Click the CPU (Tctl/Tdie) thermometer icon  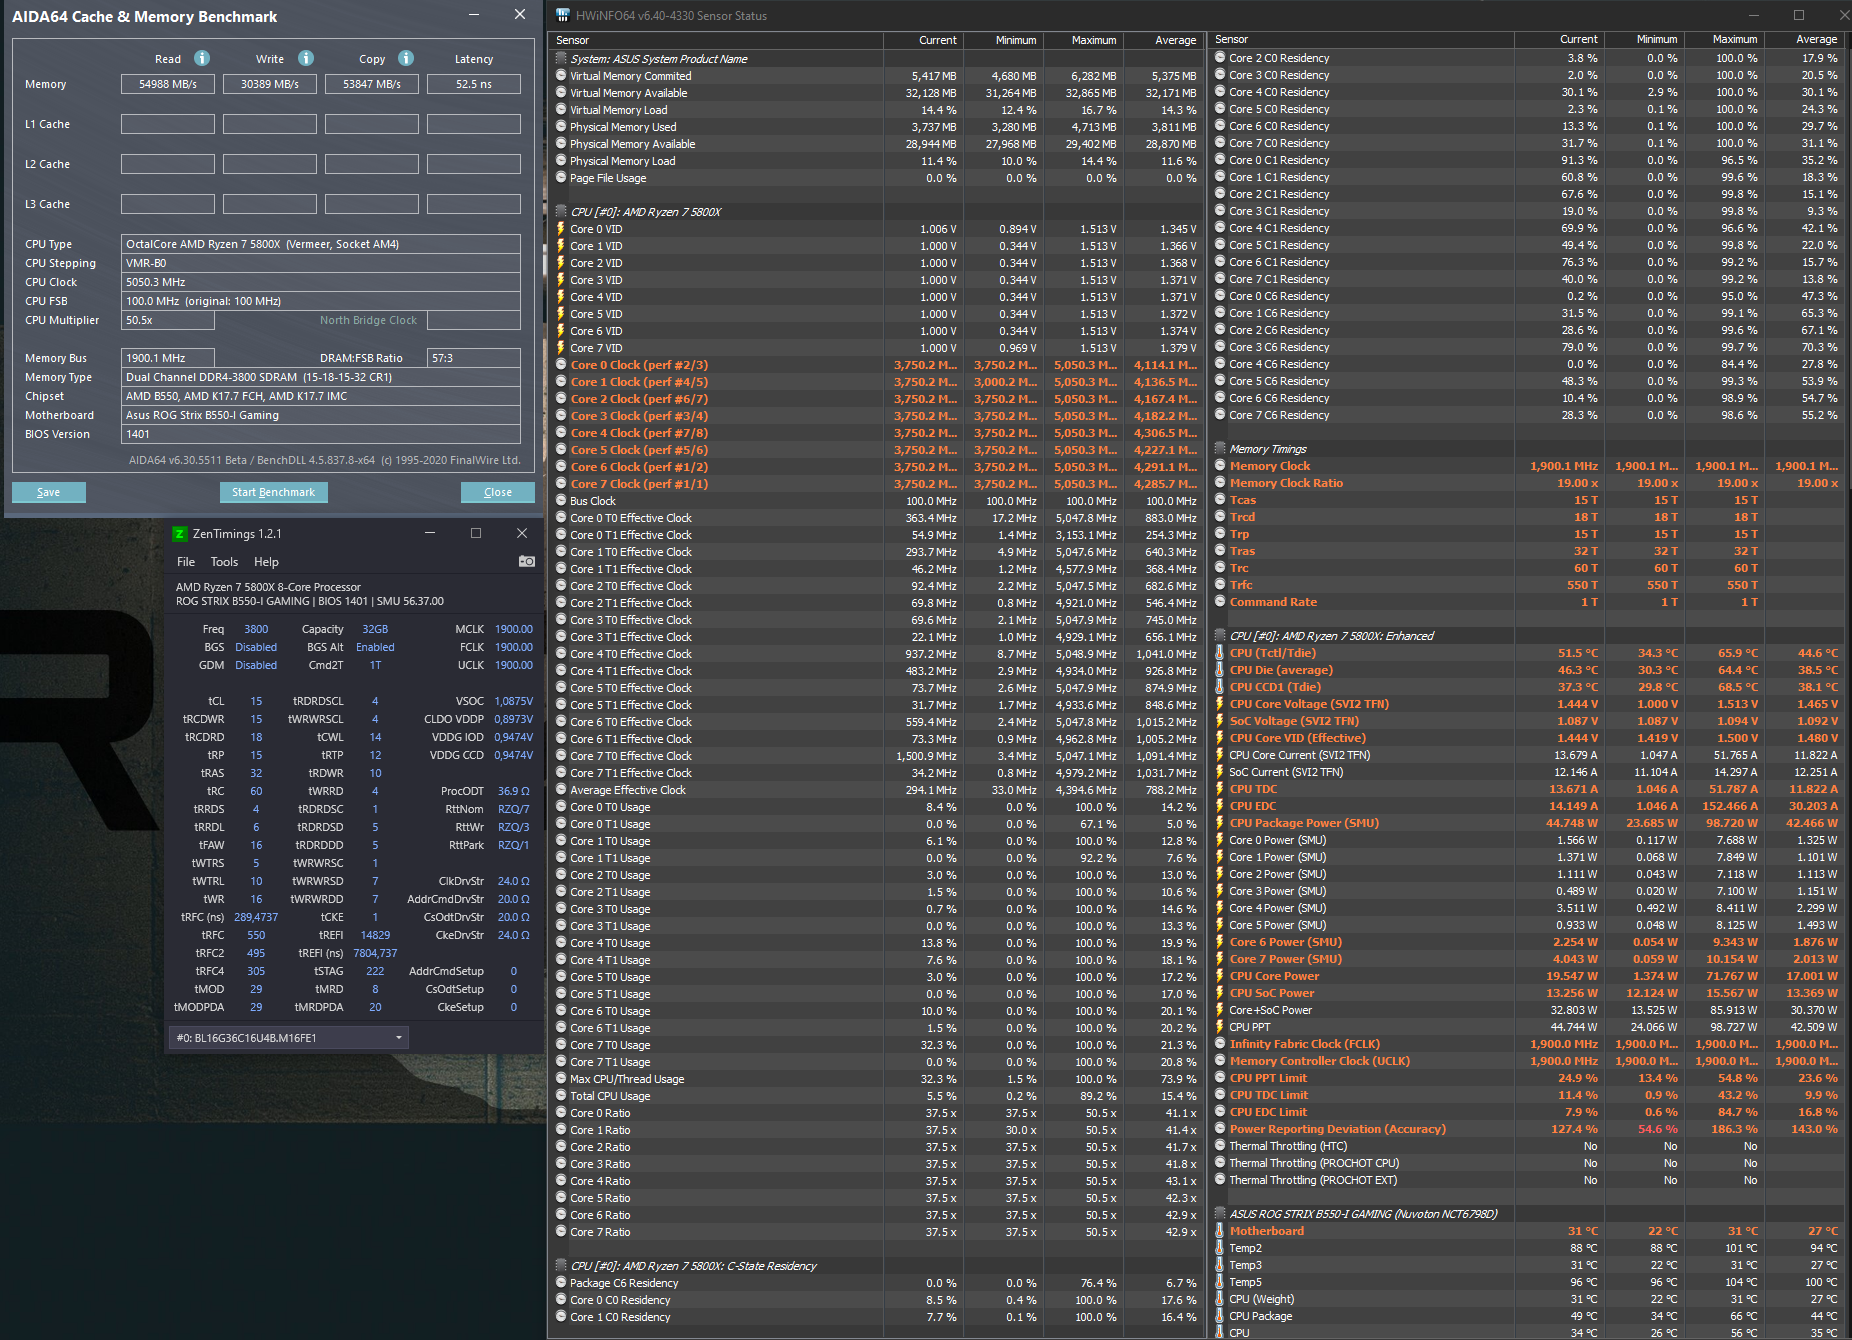1220,653
